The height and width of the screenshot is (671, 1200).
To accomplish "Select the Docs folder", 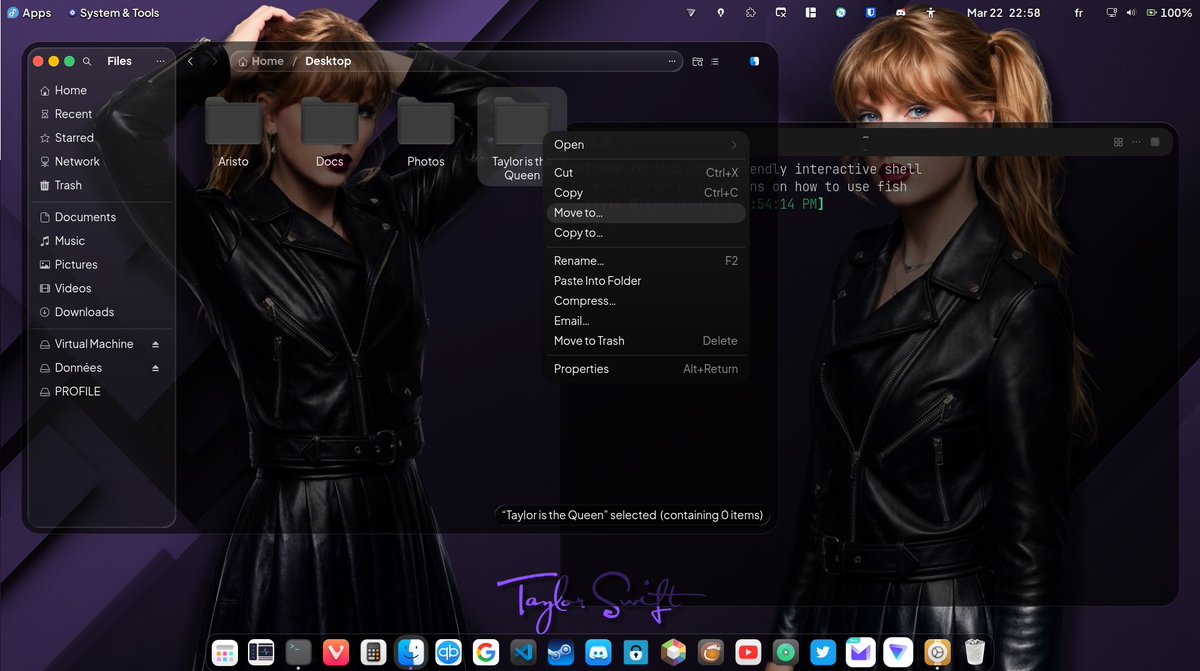I will (x=329, y=131).
